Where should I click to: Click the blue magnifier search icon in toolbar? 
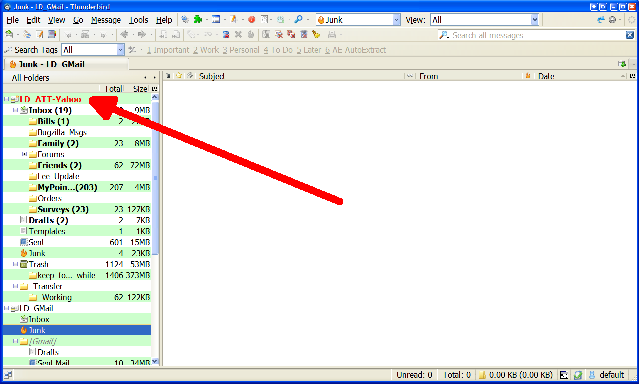(x=298, y=19)
